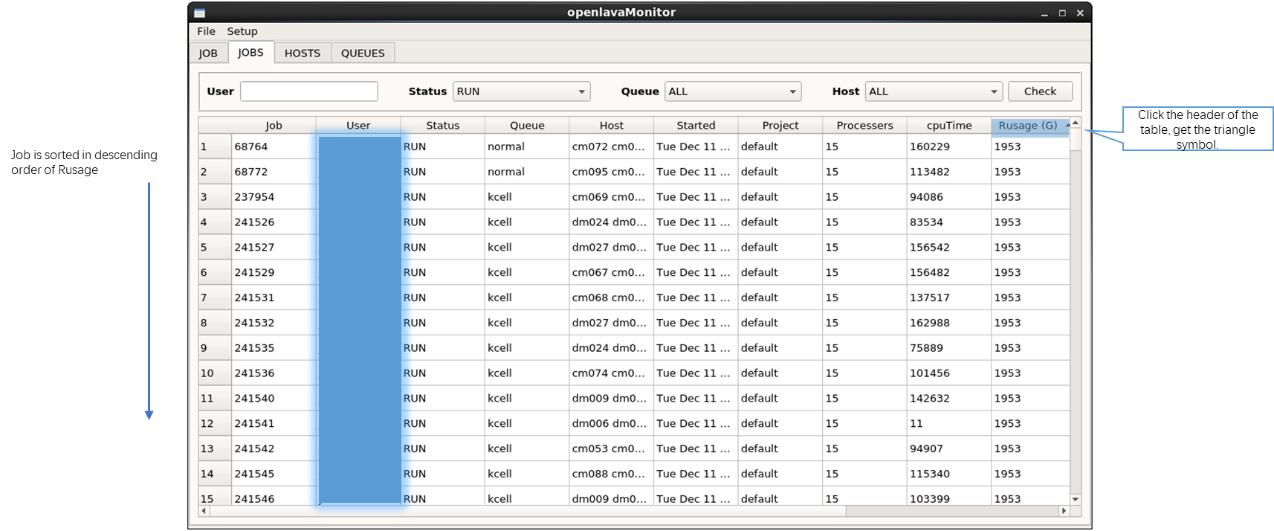The image size is (1274, 531).
Task: Select job 241536 cell
Action: 274,373
